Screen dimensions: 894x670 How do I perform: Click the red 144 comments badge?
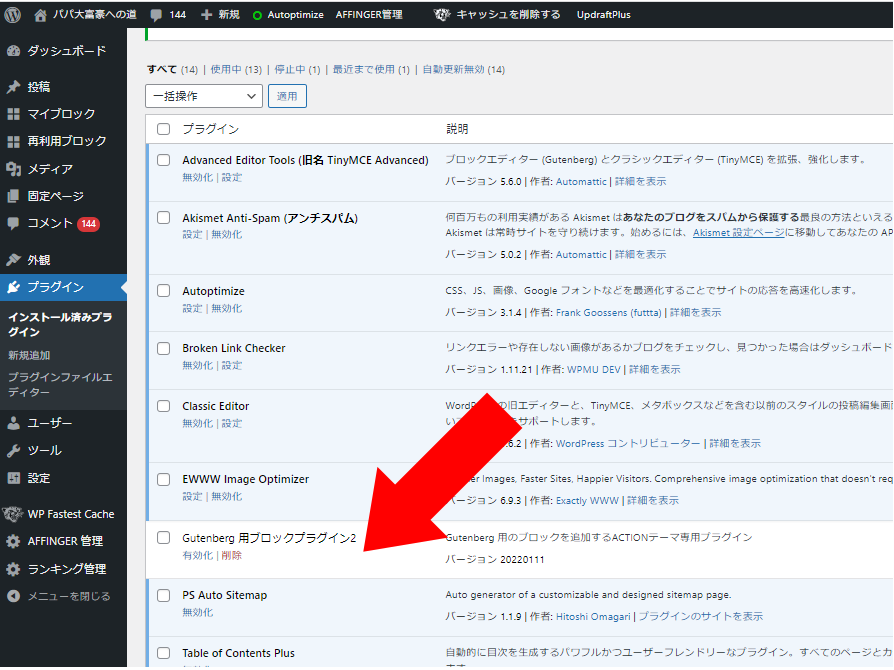click(88, 224)
